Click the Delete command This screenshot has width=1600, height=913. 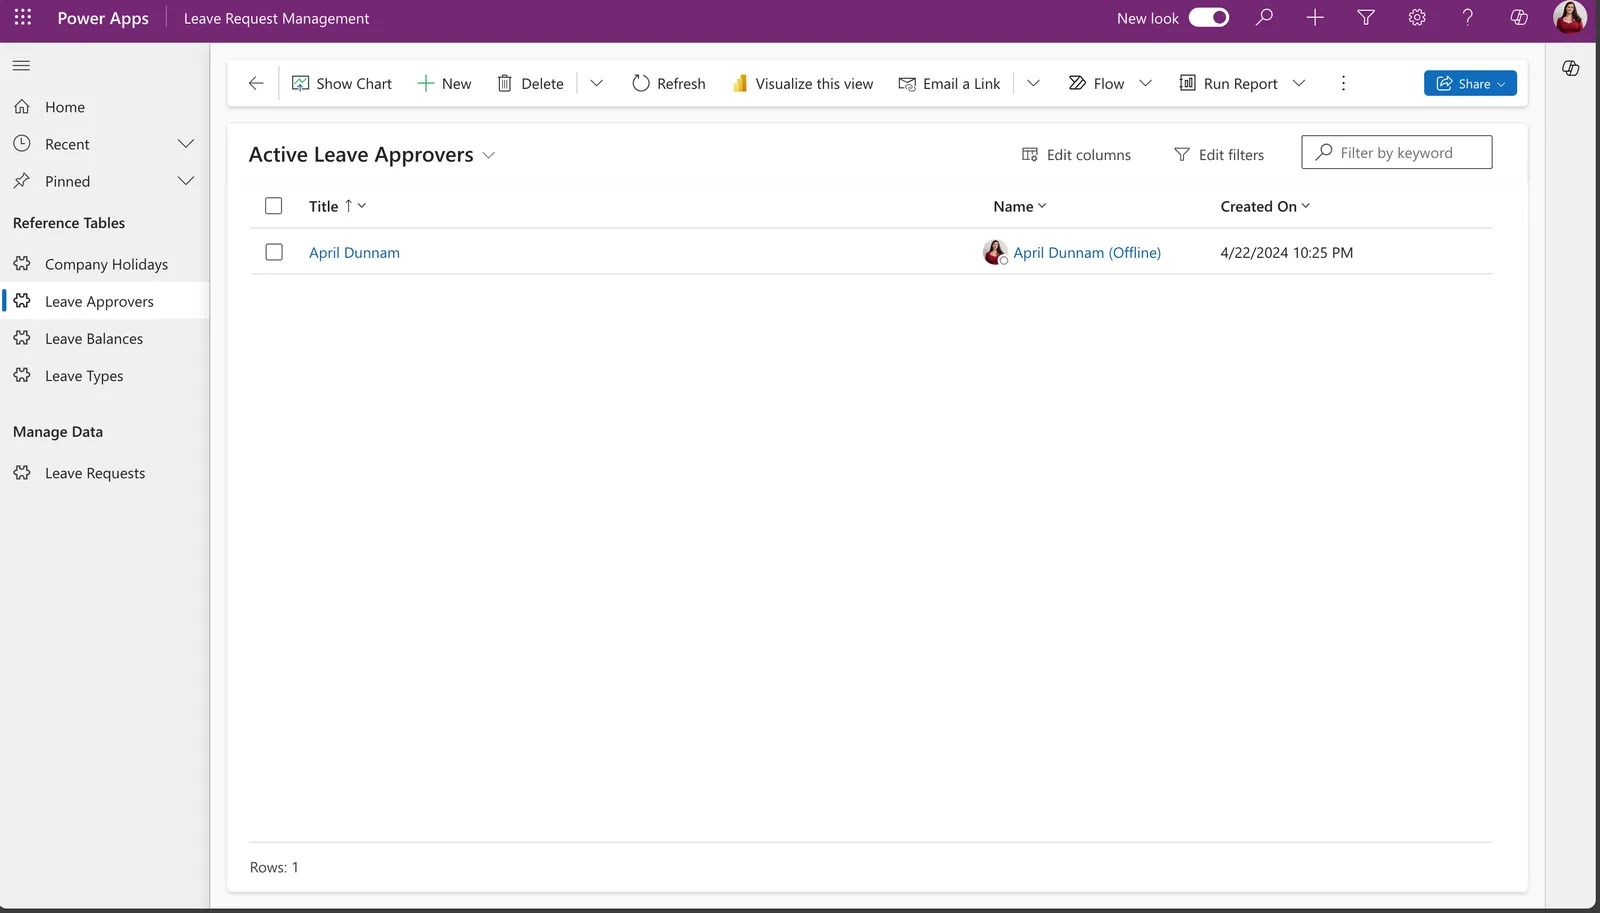(531, 83)
